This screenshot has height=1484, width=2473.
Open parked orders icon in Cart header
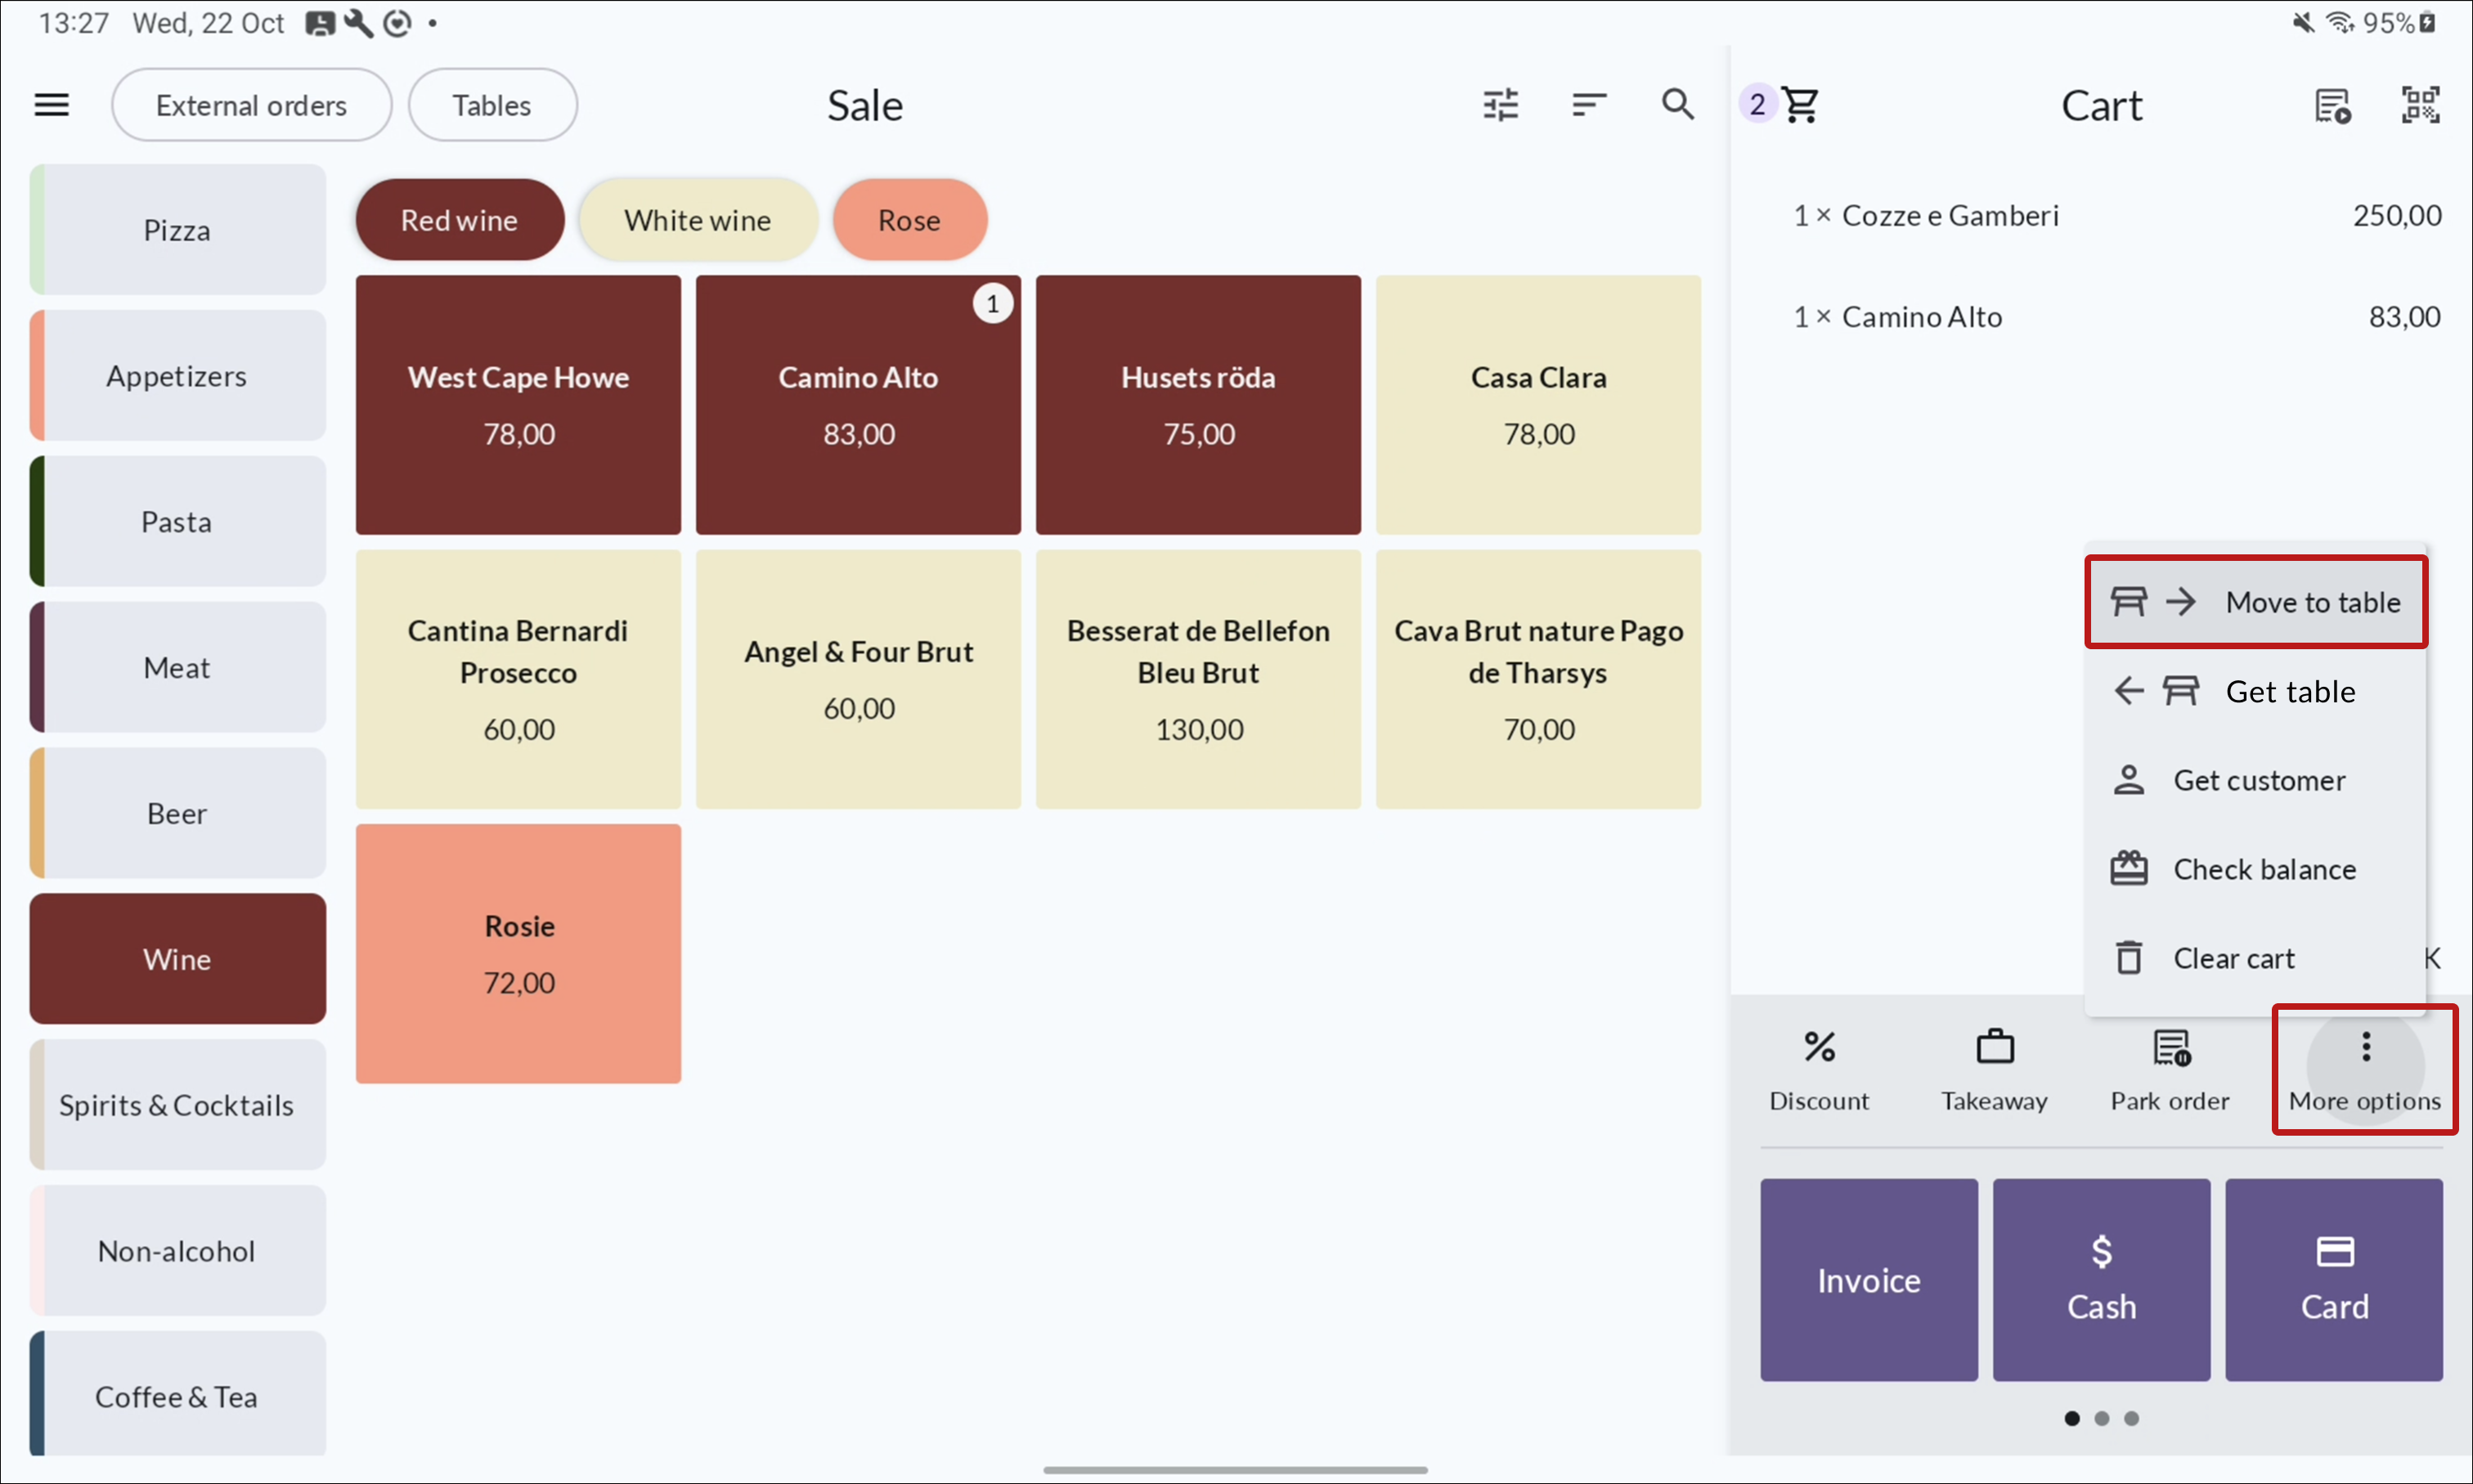pos(2332,105)
